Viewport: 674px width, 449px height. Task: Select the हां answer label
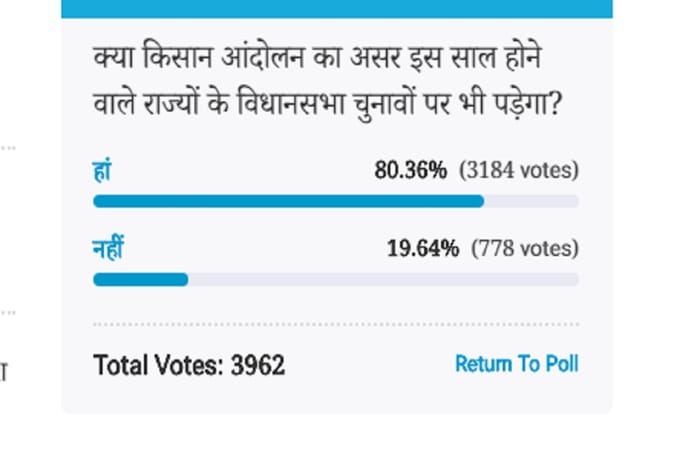102,171
